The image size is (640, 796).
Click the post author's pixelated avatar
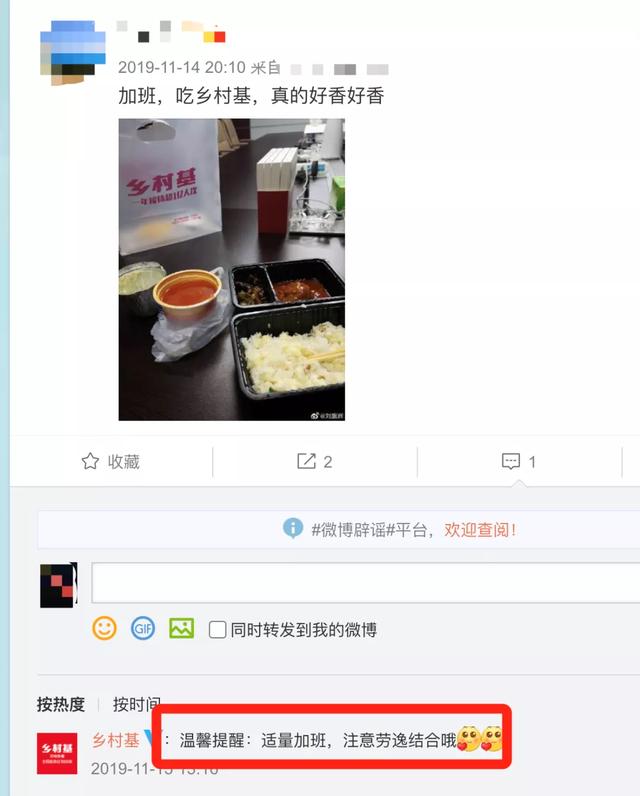pos(73,52)
